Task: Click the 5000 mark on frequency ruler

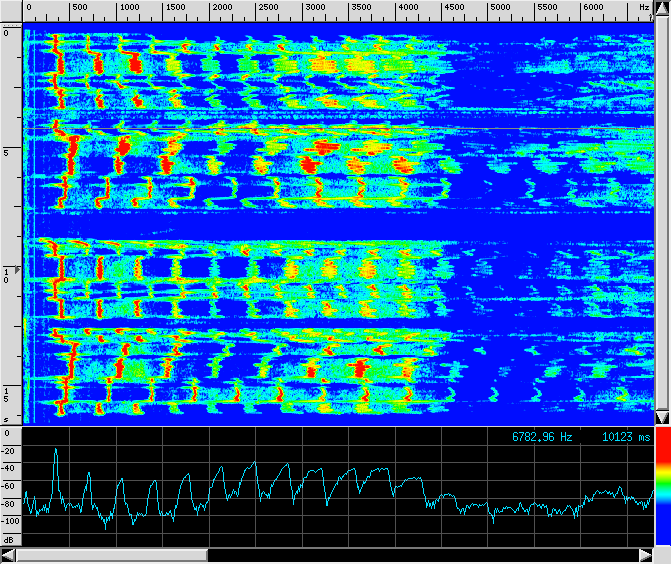Action: coord(500,8)
